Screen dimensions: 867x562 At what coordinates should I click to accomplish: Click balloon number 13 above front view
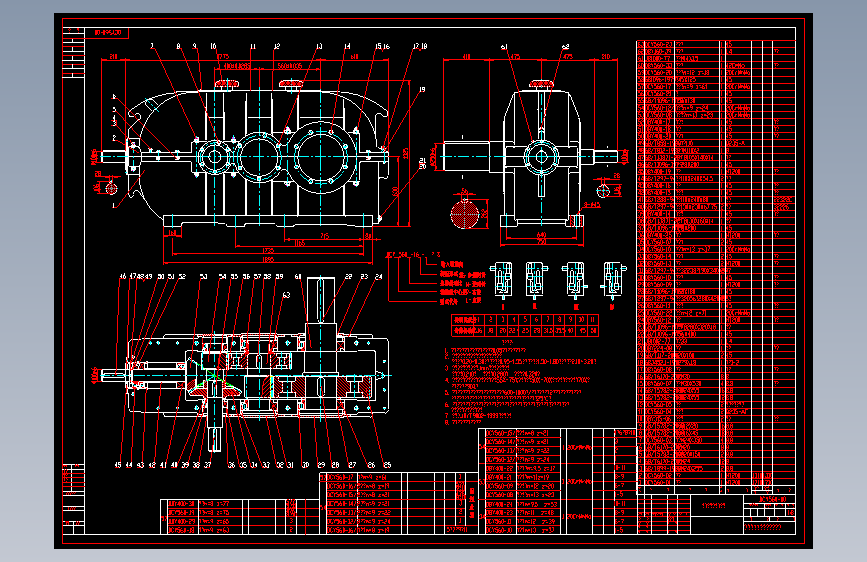pos(319,46)
